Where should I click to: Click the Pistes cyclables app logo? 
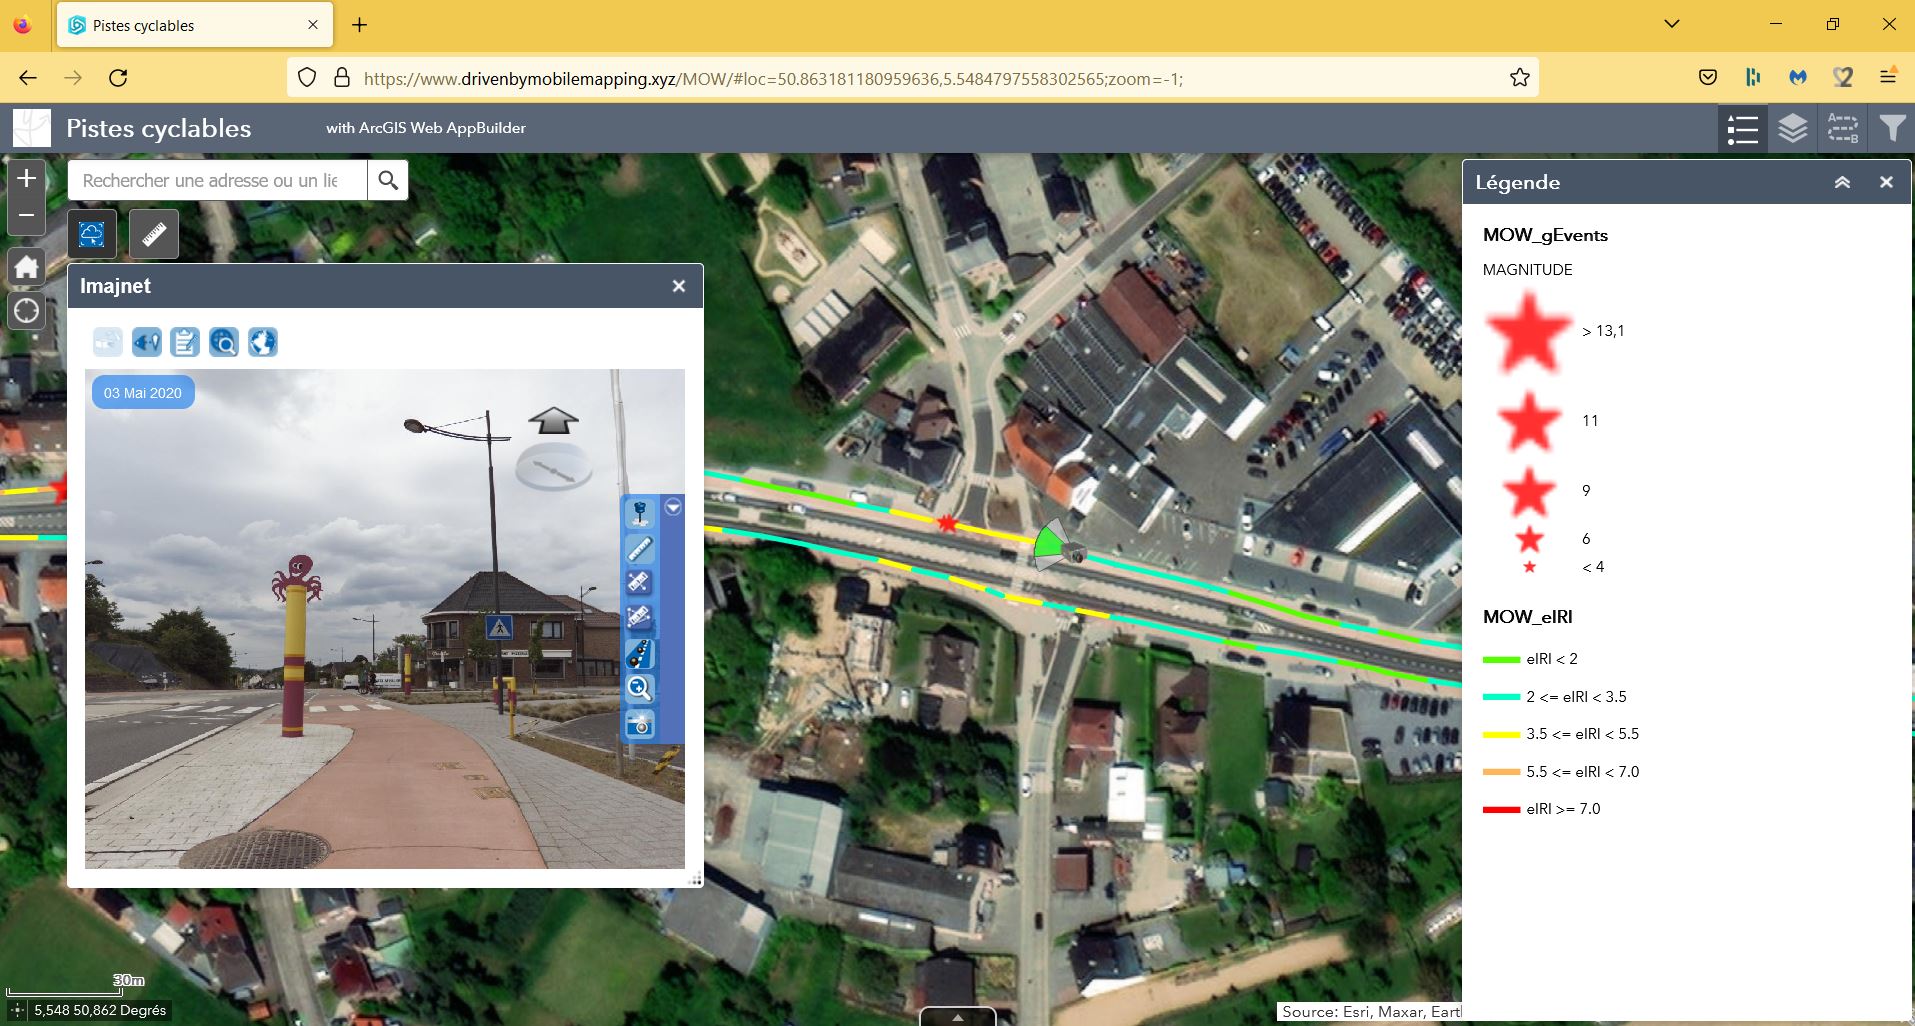click(32, 128)
